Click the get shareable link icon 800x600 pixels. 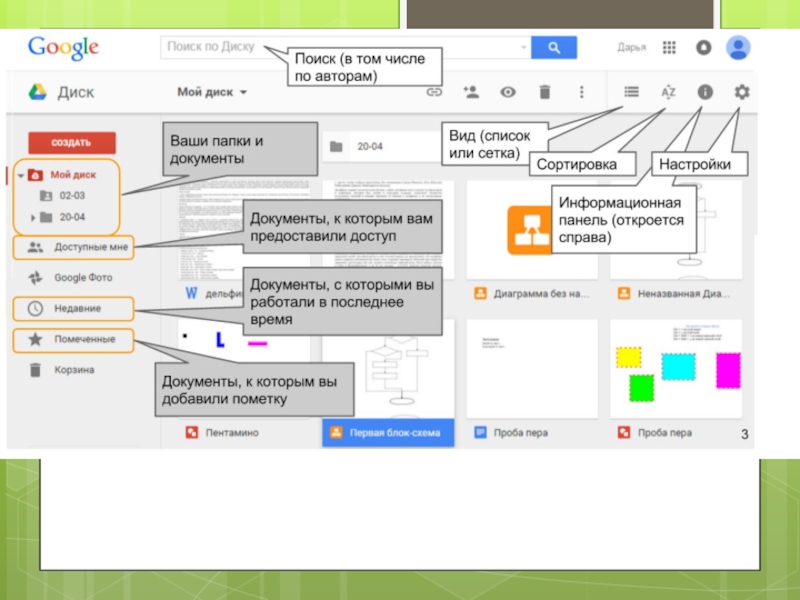(x=434, y=92)
